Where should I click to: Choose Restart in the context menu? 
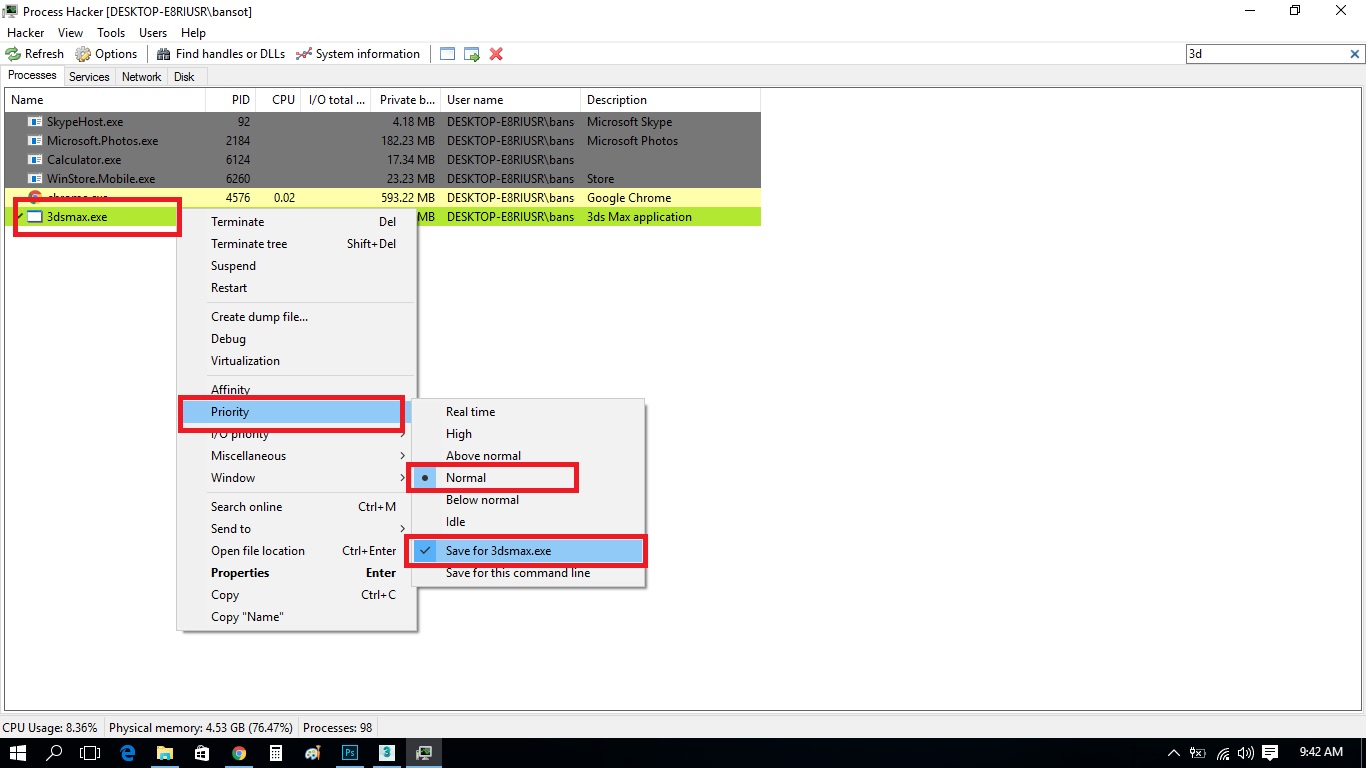pos(297,288)
